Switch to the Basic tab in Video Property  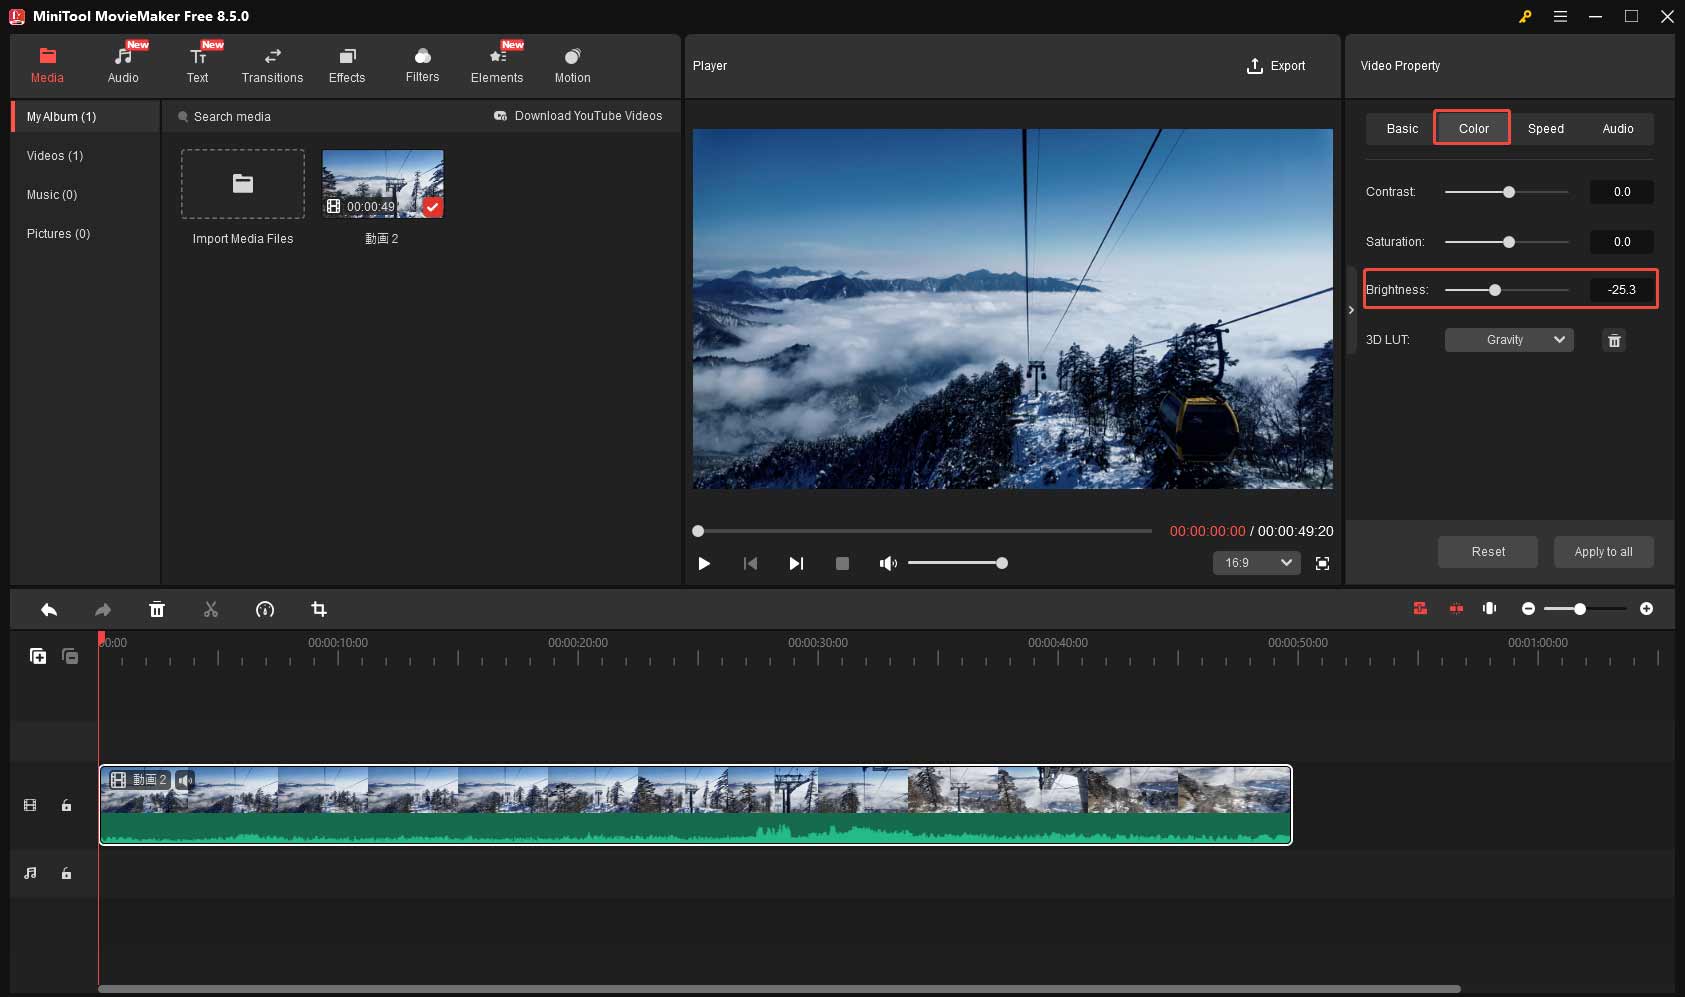click(x=1402, y=128)
